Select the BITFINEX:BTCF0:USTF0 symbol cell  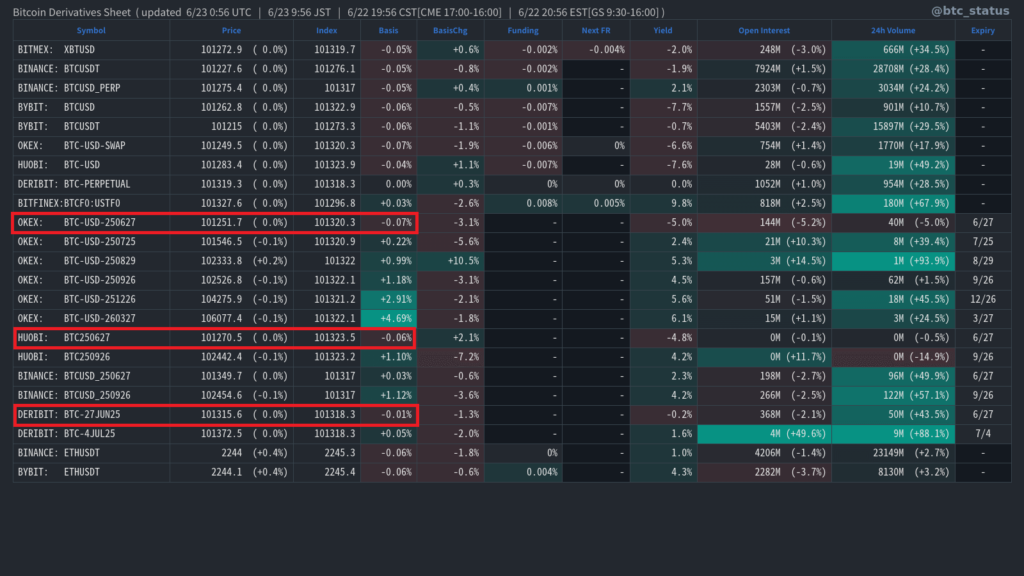(91, 203)
